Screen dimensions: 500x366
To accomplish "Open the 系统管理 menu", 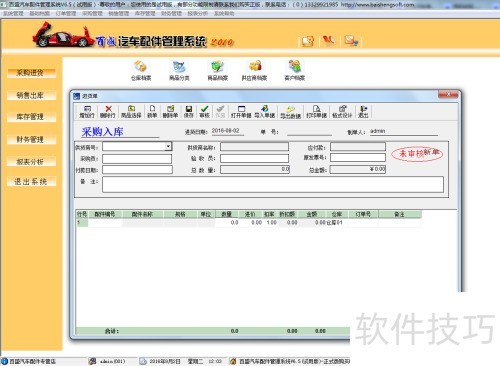I will point(13,13).
